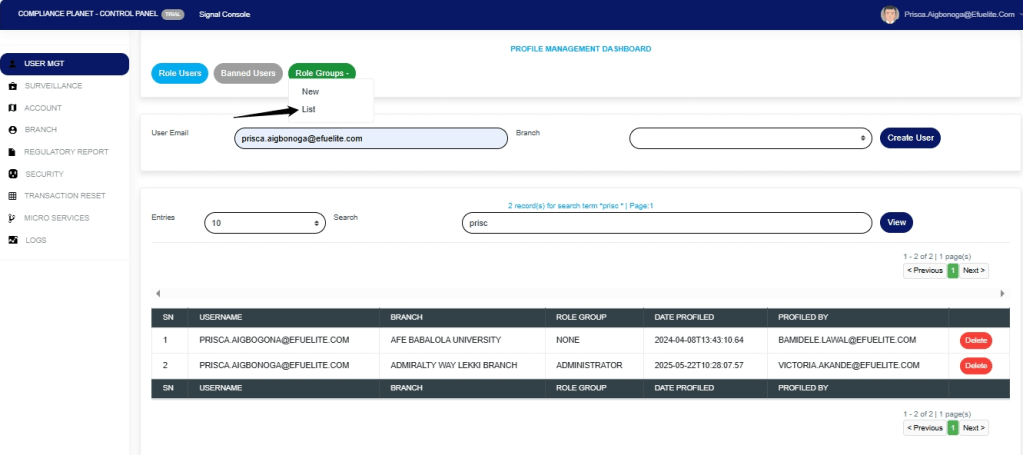Click the Create User button
The height and width of the screenshot is (455, 1023).
910,138
